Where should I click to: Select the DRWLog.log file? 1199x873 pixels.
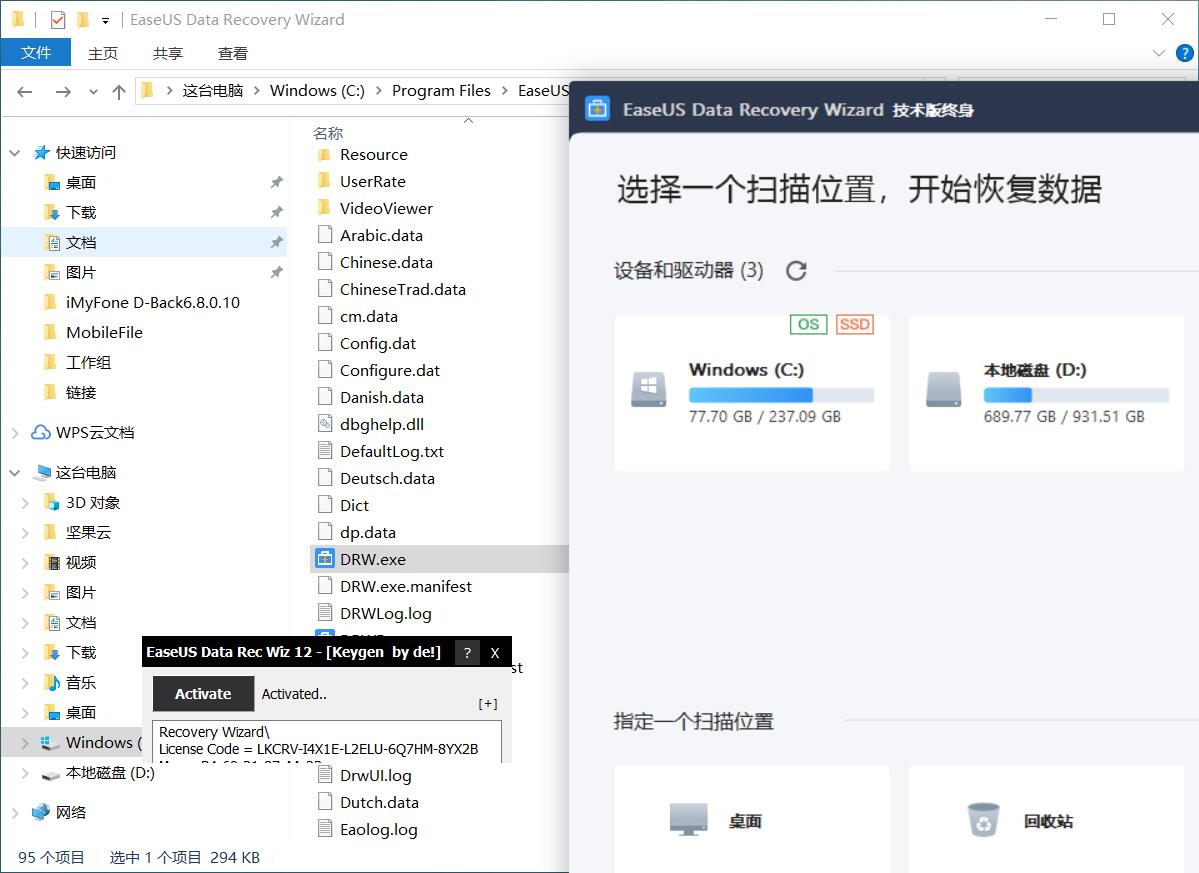pyautogui.click(x=385, y=613)
